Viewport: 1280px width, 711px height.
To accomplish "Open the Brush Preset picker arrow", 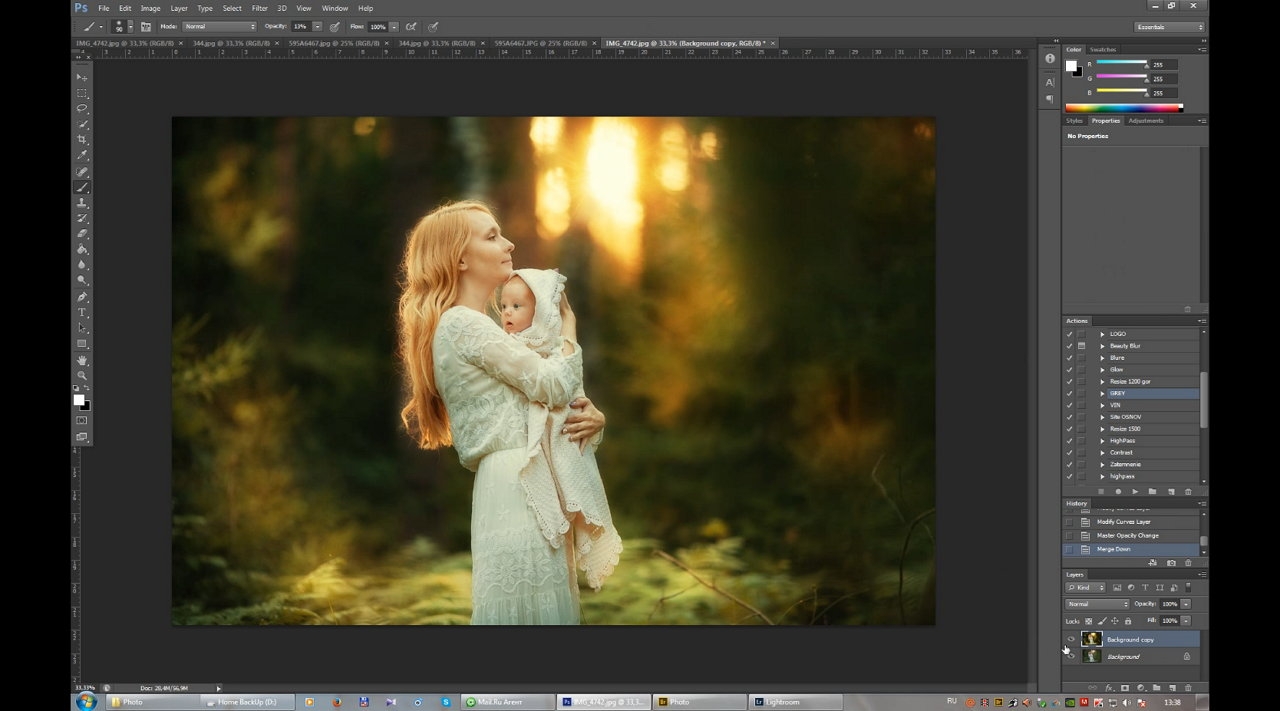I will click(130, 27).
